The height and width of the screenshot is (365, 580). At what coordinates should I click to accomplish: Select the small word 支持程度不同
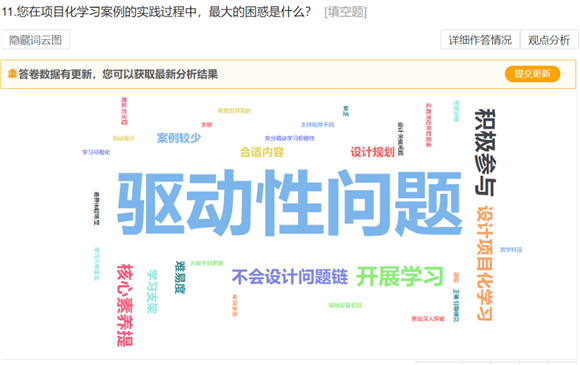[317, 125]
